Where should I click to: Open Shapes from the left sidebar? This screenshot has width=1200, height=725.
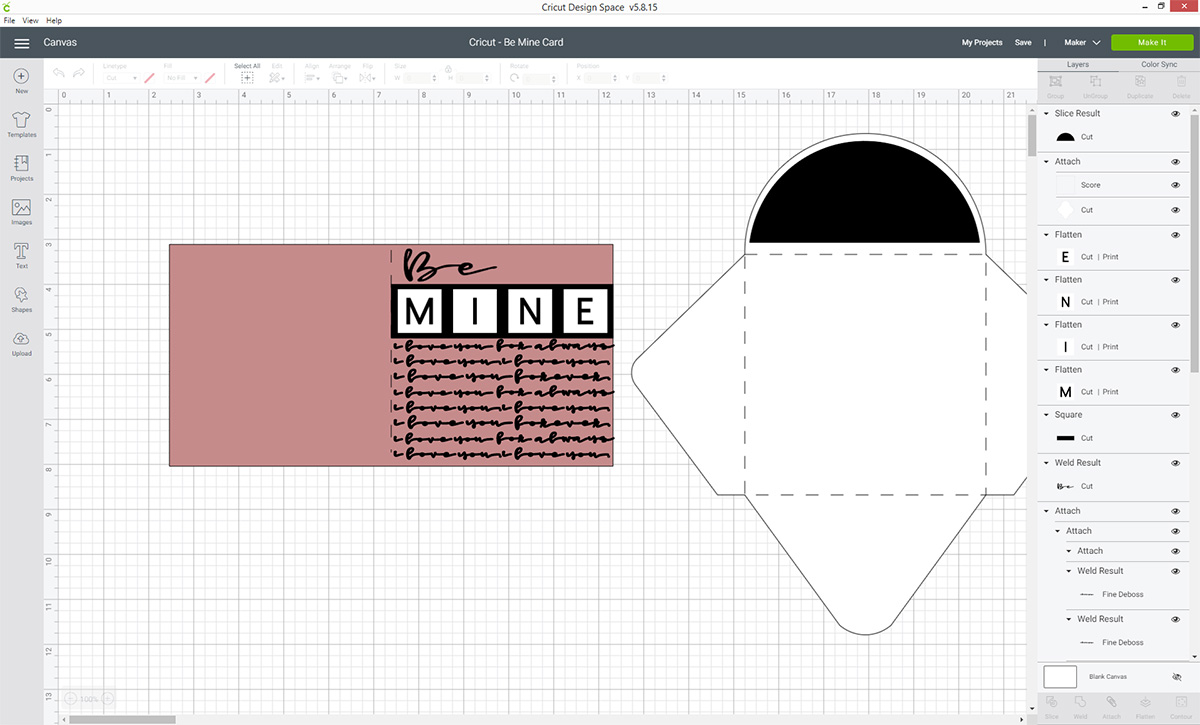pyautogui.click(x=21, y=298)
